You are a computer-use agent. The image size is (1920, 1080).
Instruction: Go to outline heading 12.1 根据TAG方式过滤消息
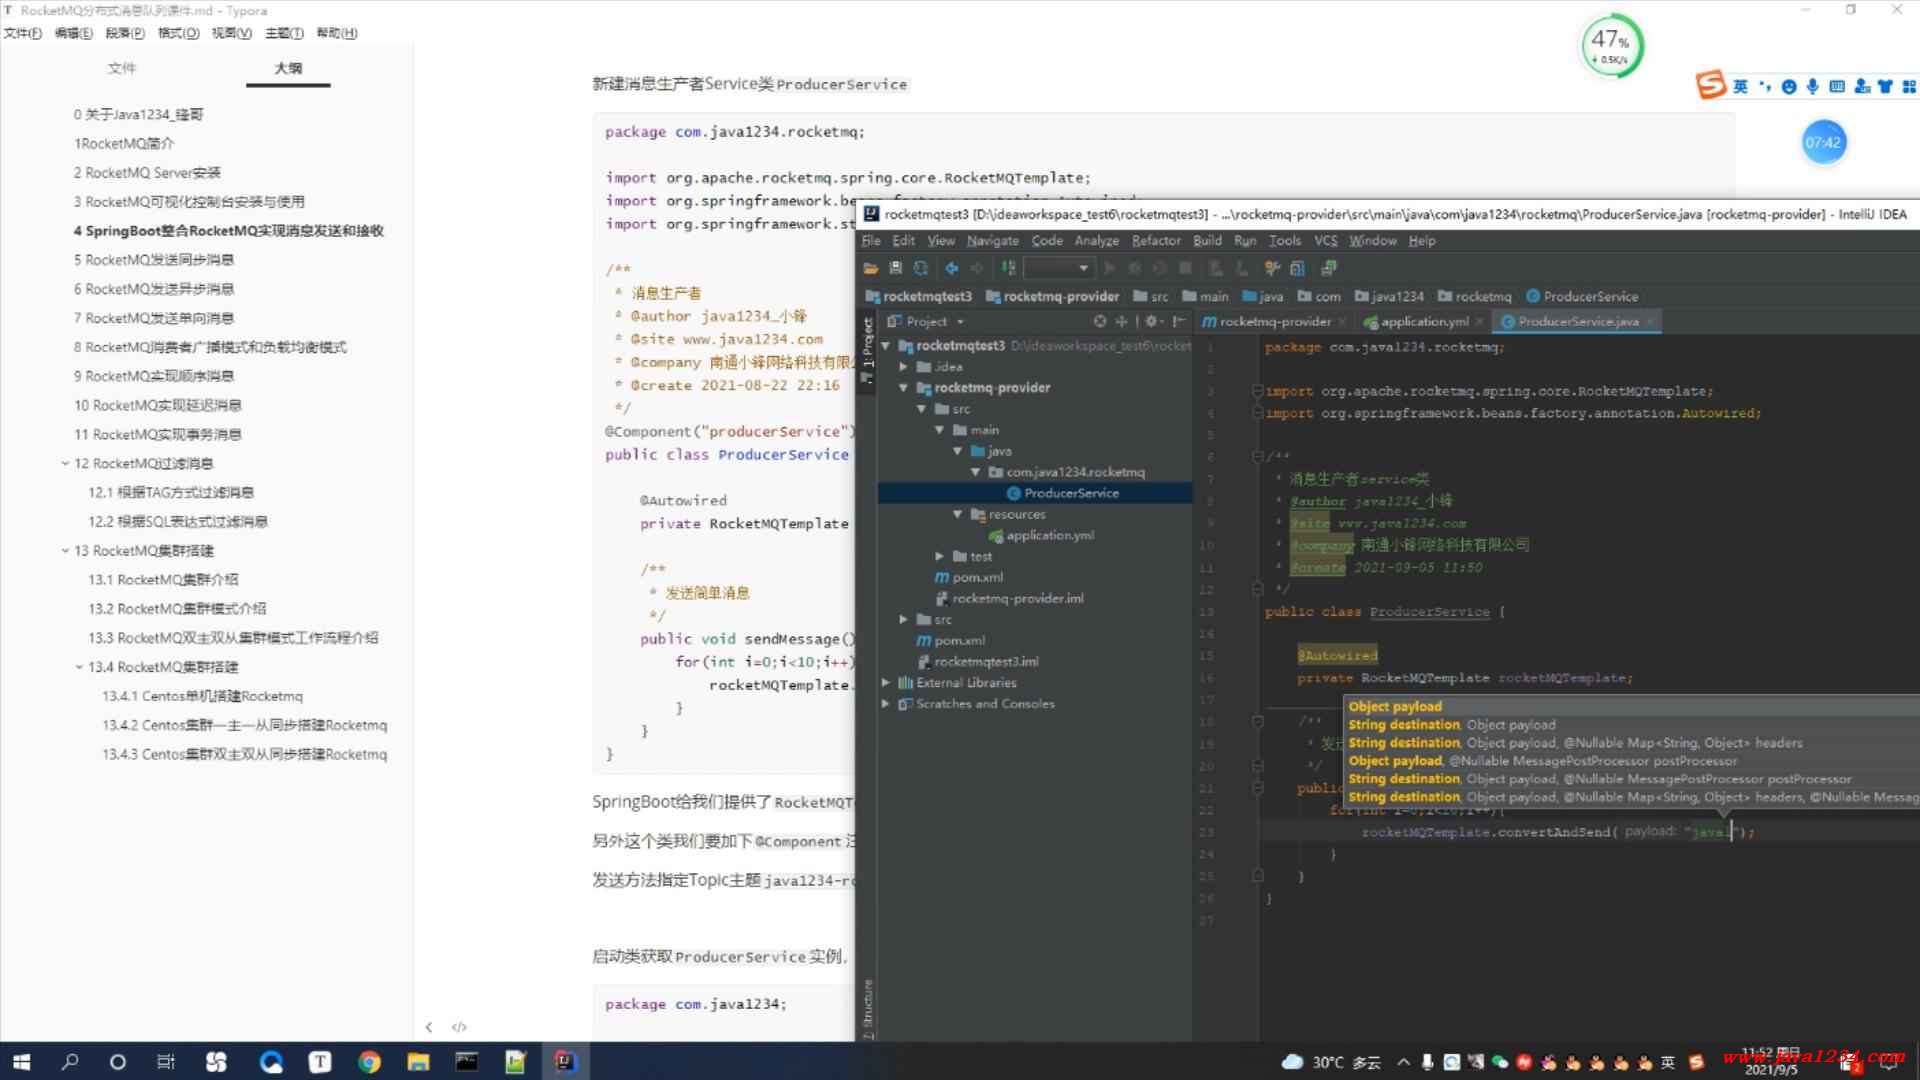pyautogui.click(x=171, y=492)
